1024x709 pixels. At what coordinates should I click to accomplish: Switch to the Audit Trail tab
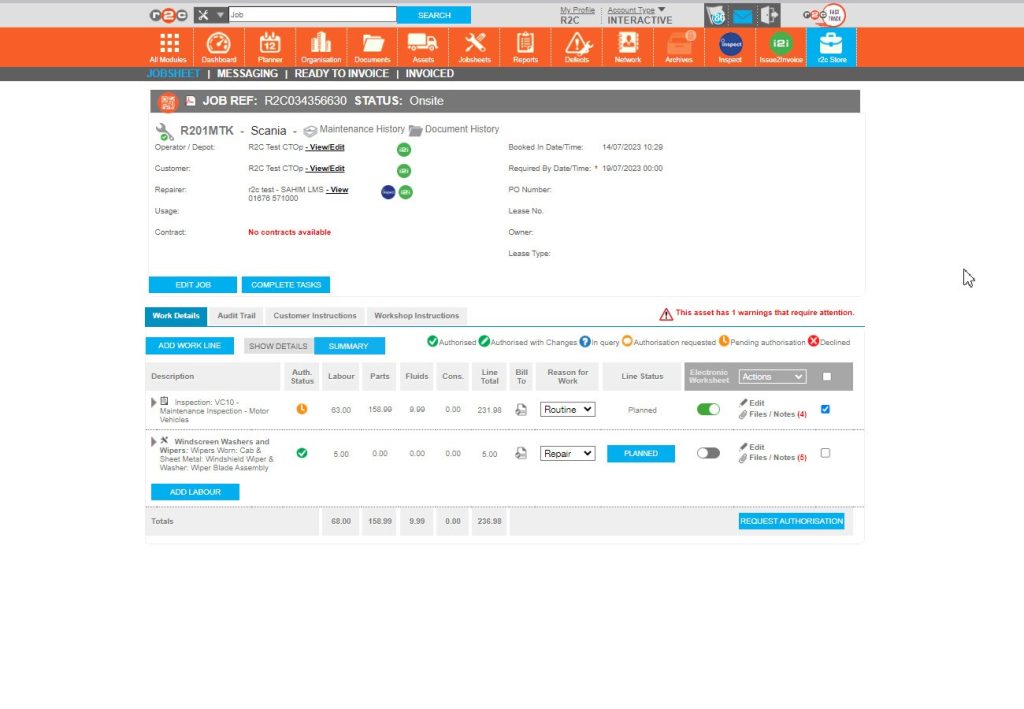point(236,315)
